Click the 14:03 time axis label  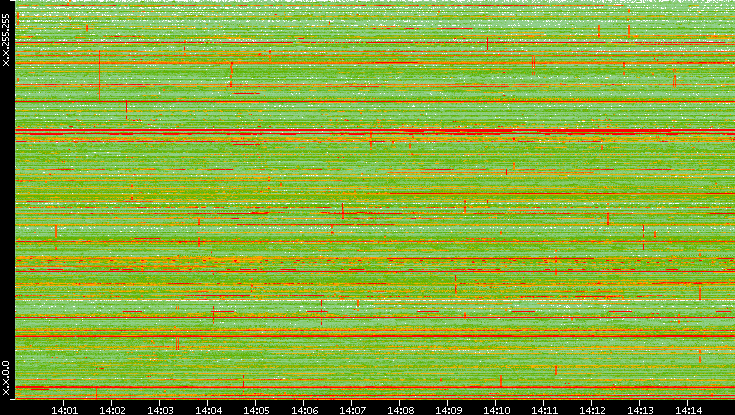coord(160,410)
